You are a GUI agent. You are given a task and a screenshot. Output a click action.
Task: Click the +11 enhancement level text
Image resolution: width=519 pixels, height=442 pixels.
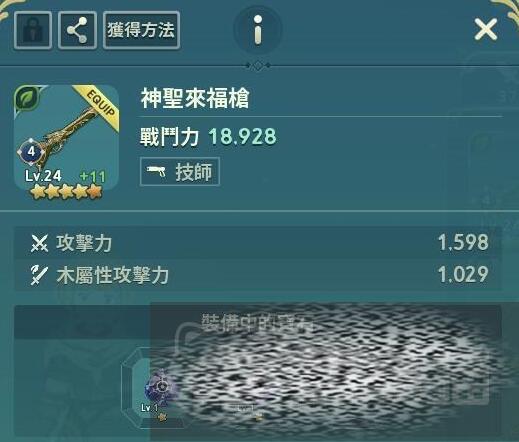pyautogui.click(x=93, y=176)
